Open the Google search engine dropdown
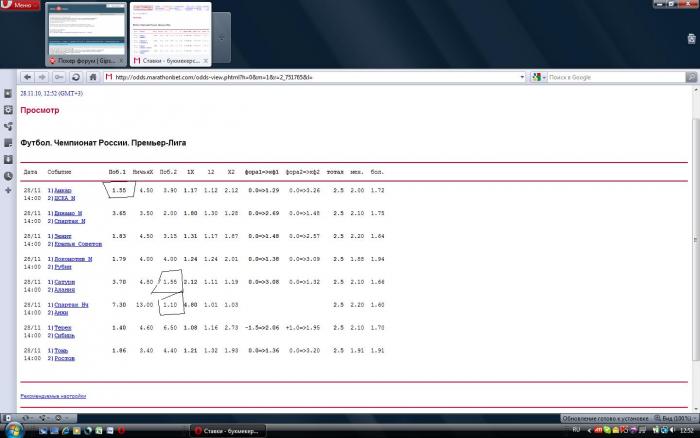This screenshot has height=438, width=700. pos(538,77)
